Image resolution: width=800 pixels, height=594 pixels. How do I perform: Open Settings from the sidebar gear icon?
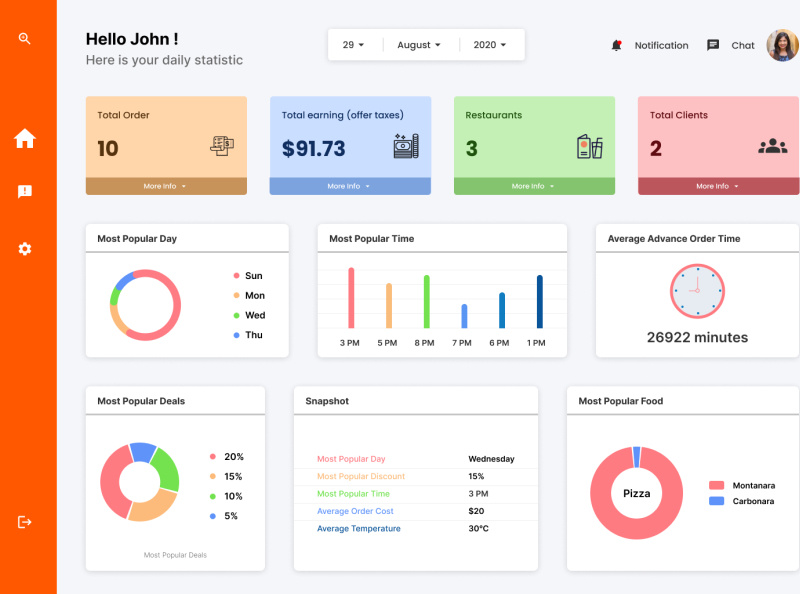pos(24,248)
